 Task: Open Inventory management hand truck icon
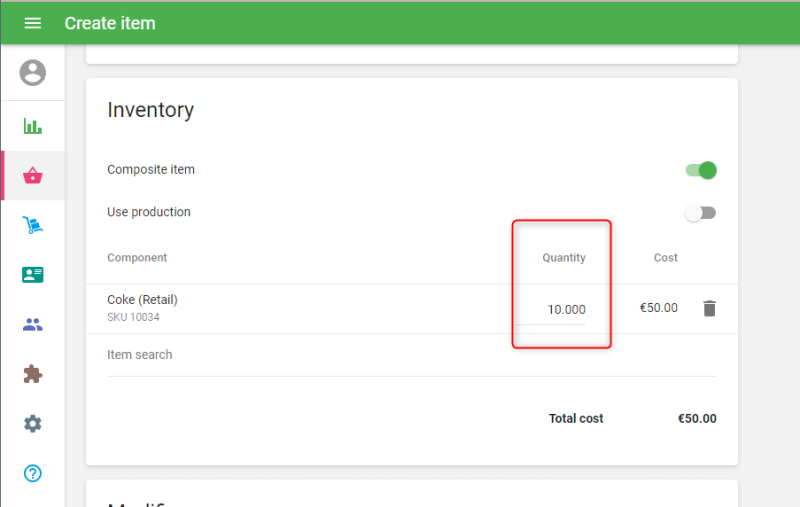click(33, 226)
